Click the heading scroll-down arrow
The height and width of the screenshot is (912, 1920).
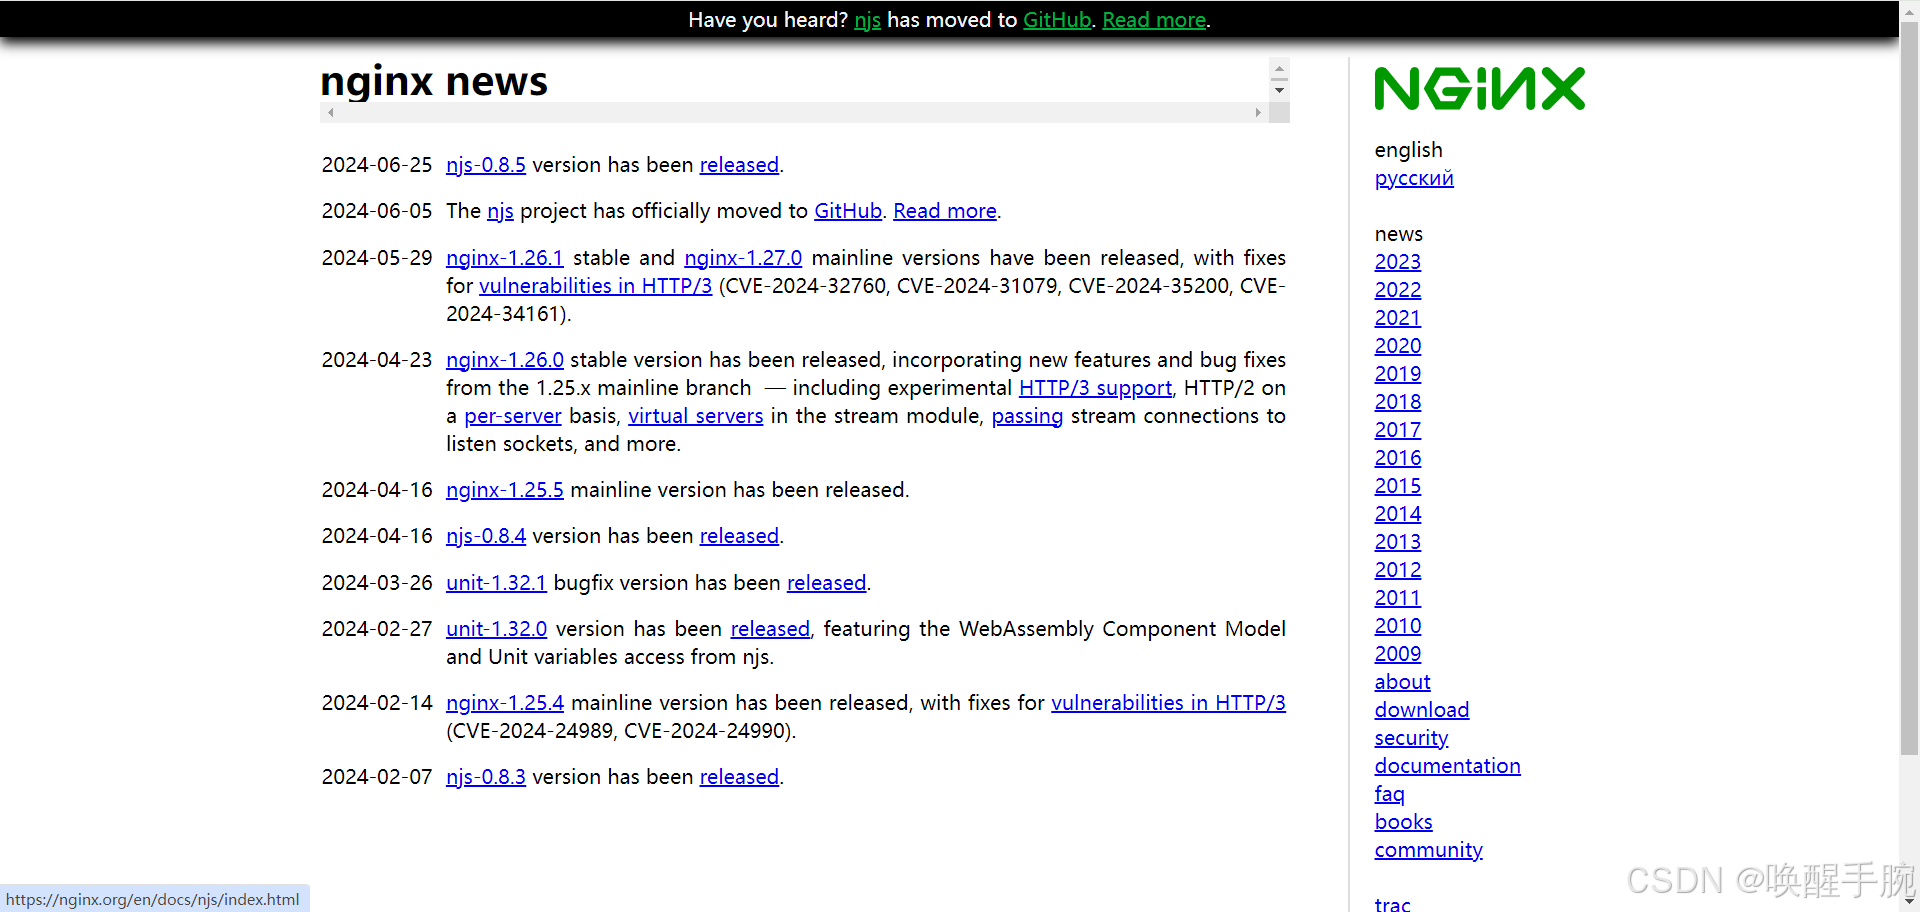tap(1279, 91)
